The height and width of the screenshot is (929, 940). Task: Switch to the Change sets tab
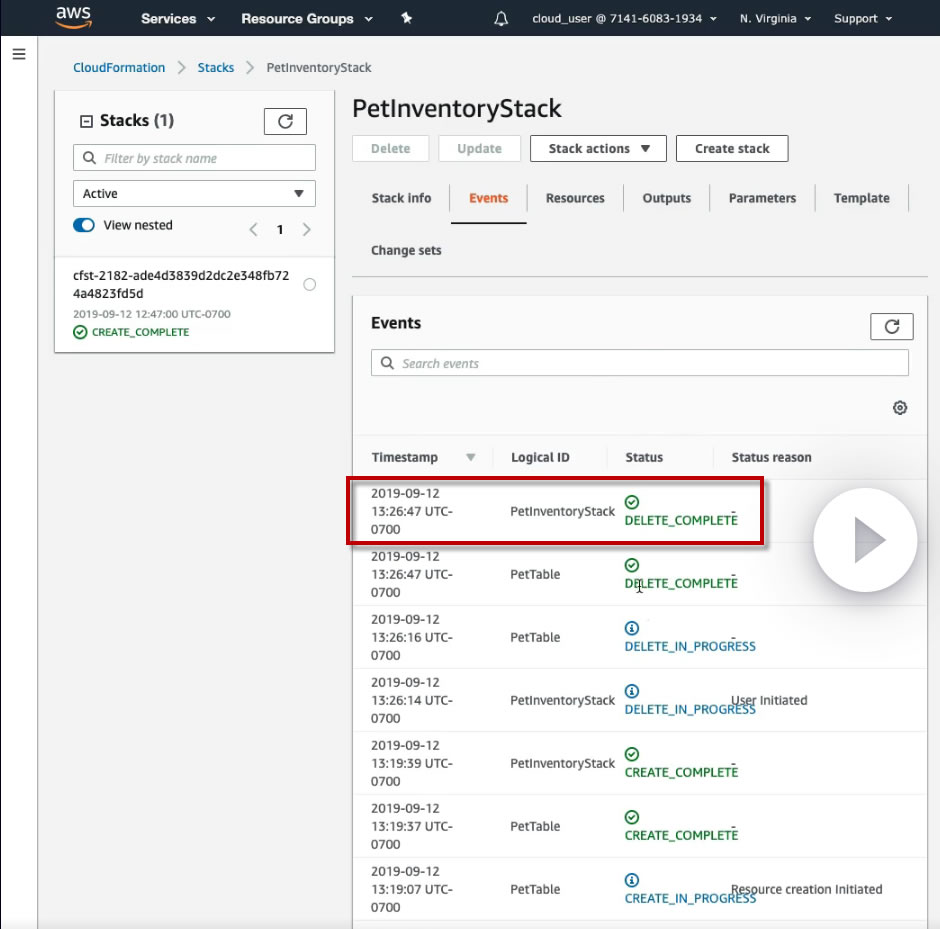pyautogui.click(x=406, y=251)
